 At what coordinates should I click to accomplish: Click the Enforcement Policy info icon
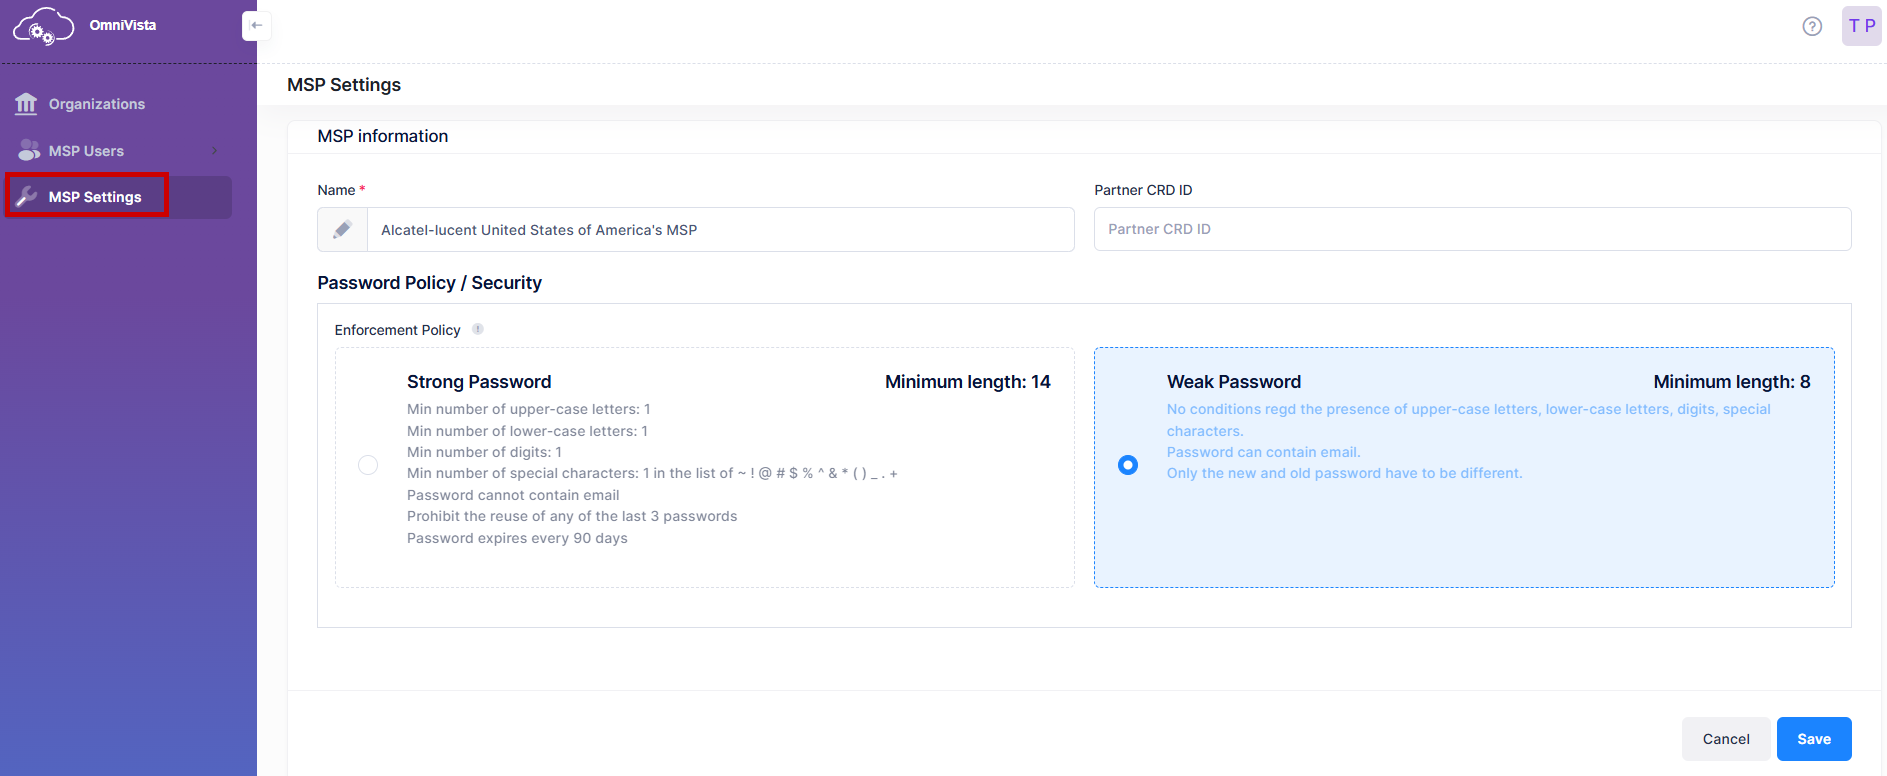coord(478,329)
